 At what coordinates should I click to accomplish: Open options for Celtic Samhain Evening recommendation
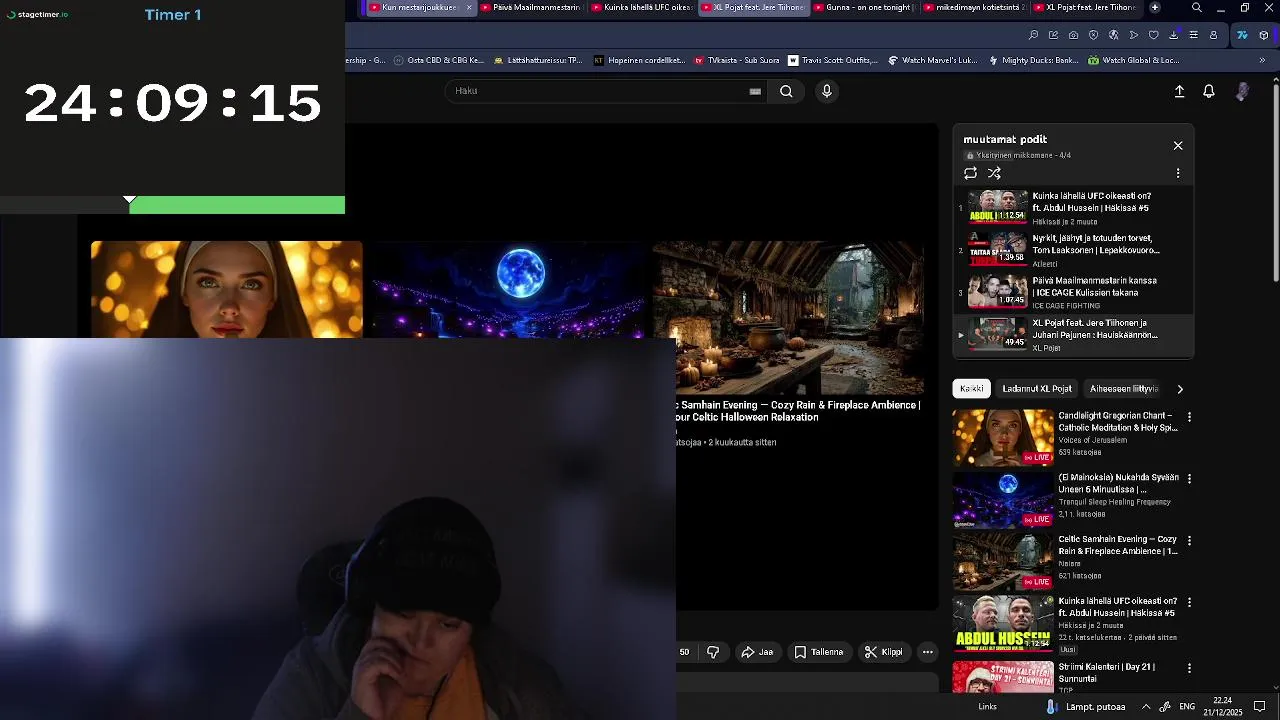point(1189,540)
